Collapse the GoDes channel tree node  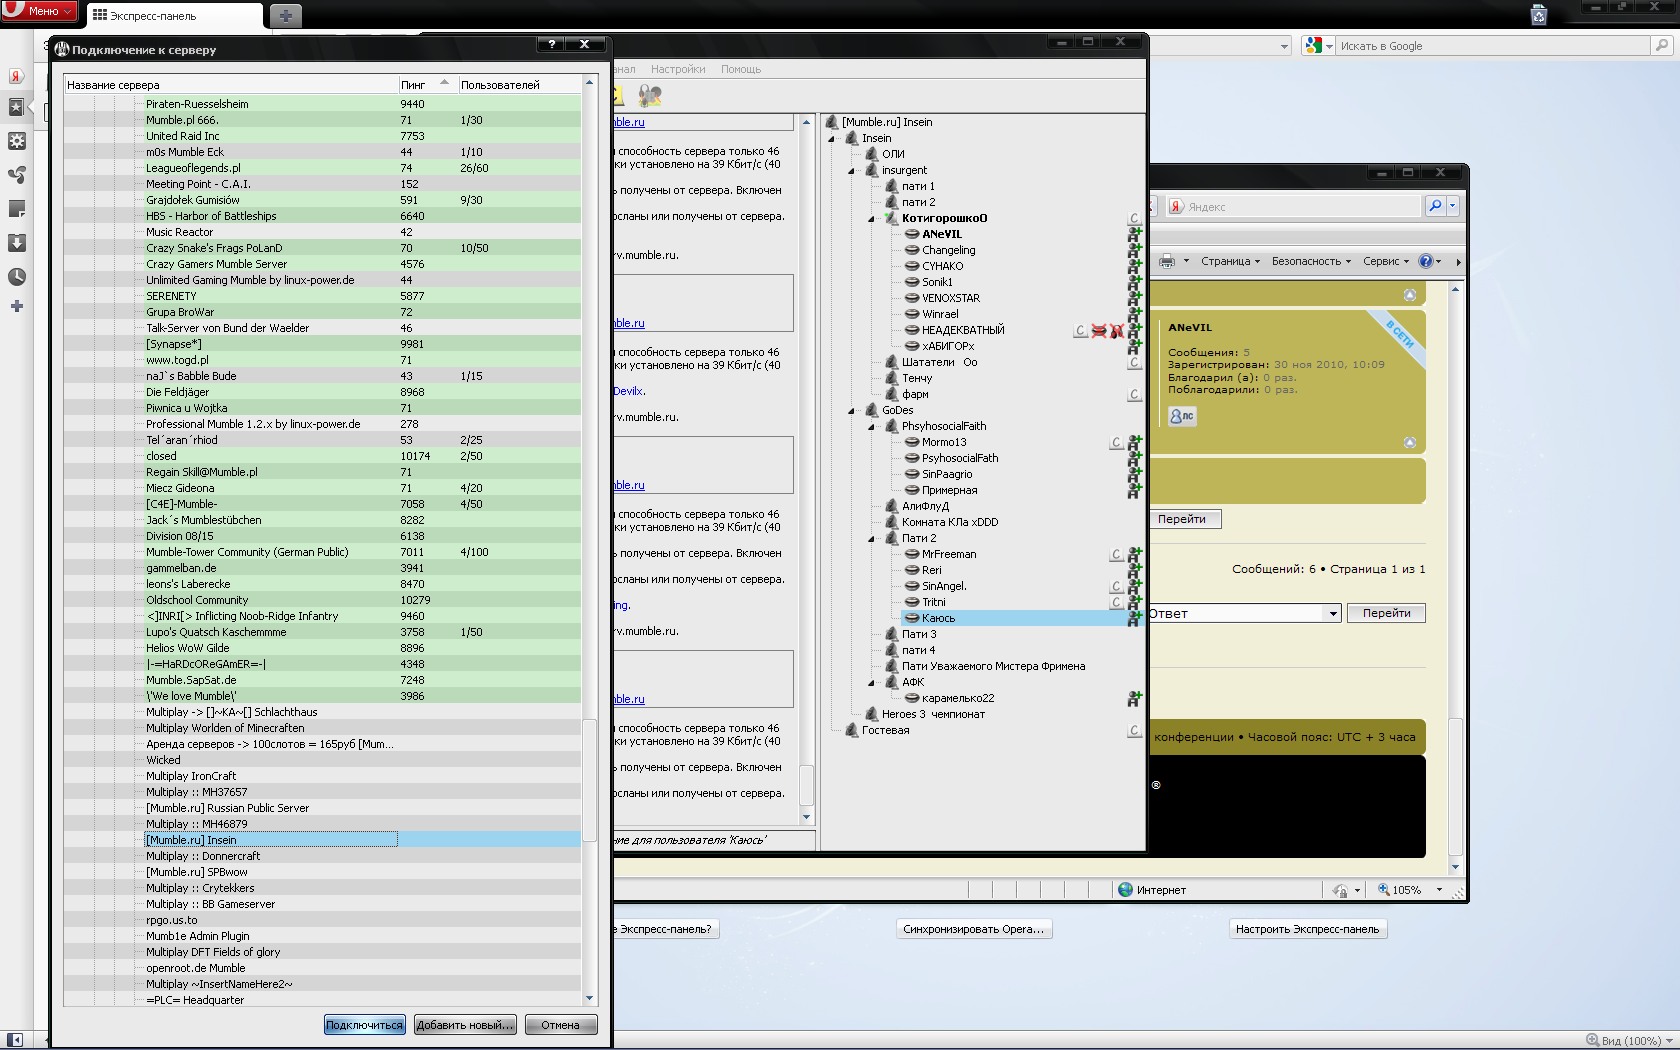tap(852, 410)
